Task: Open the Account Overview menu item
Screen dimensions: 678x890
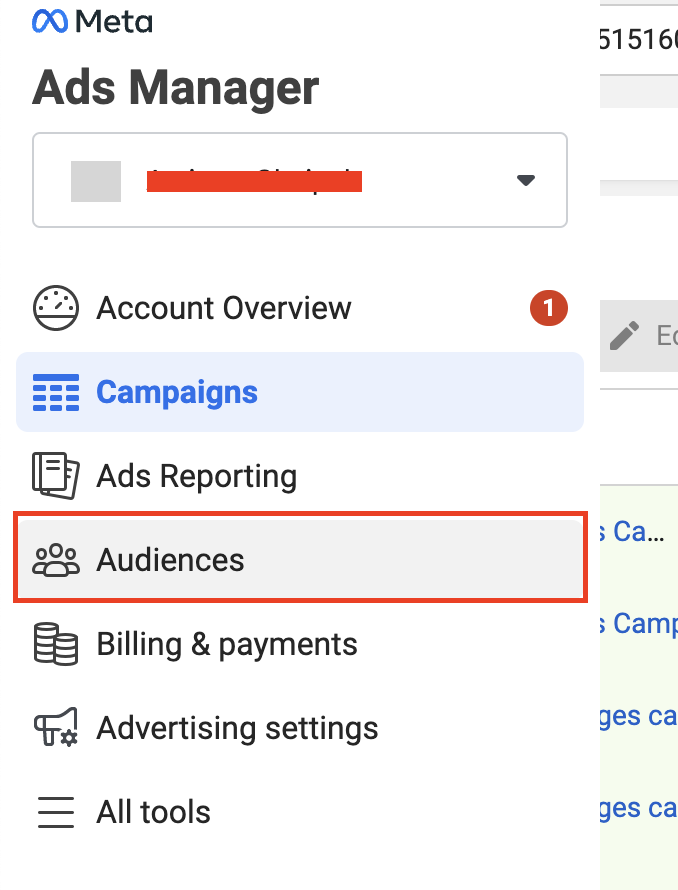Action: click(x=224, y=308)
